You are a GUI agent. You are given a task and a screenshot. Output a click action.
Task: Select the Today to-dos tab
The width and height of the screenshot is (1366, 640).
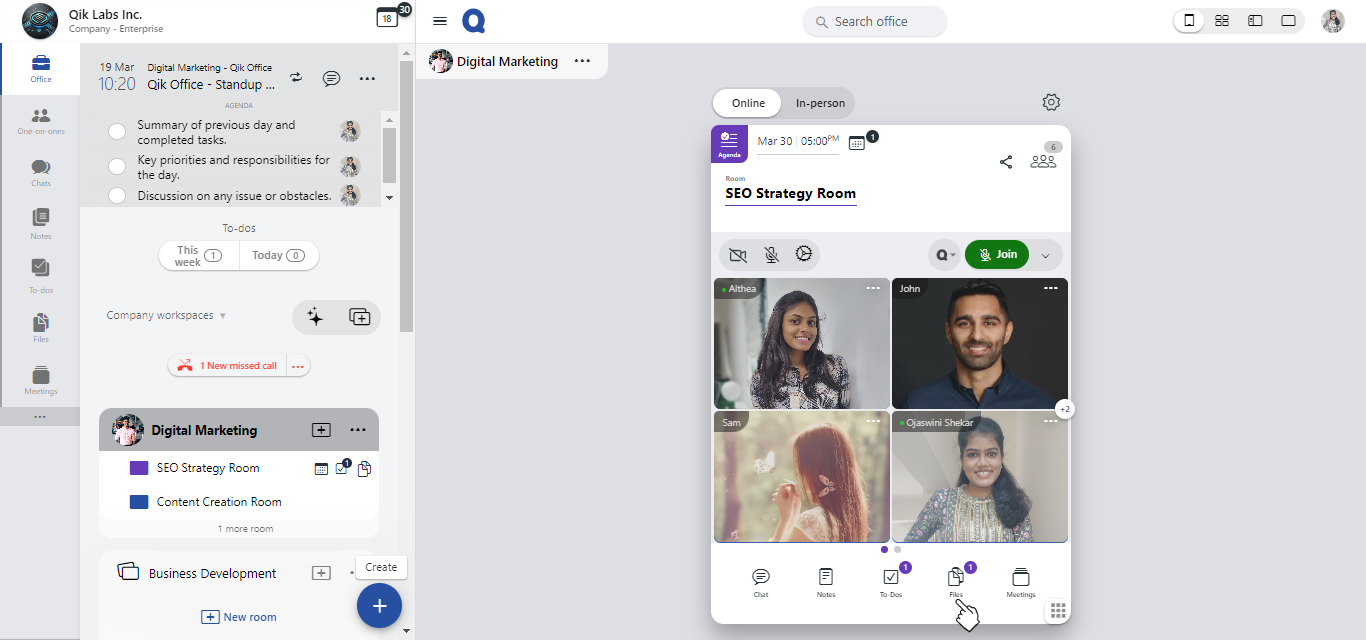tap(278, 256)
